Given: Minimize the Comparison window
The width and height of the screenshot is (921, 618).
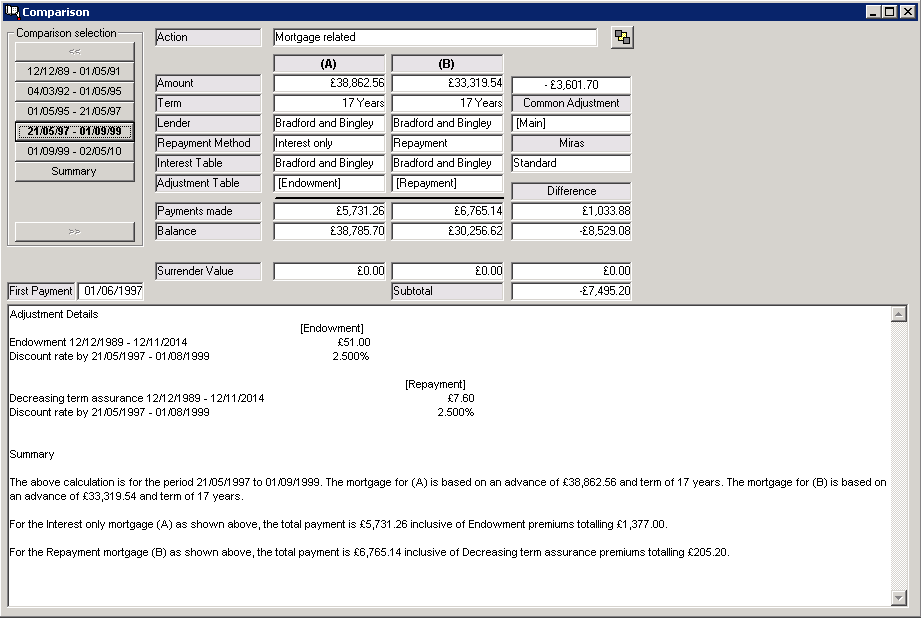Looking at the screenshot, I should point(873,11).
